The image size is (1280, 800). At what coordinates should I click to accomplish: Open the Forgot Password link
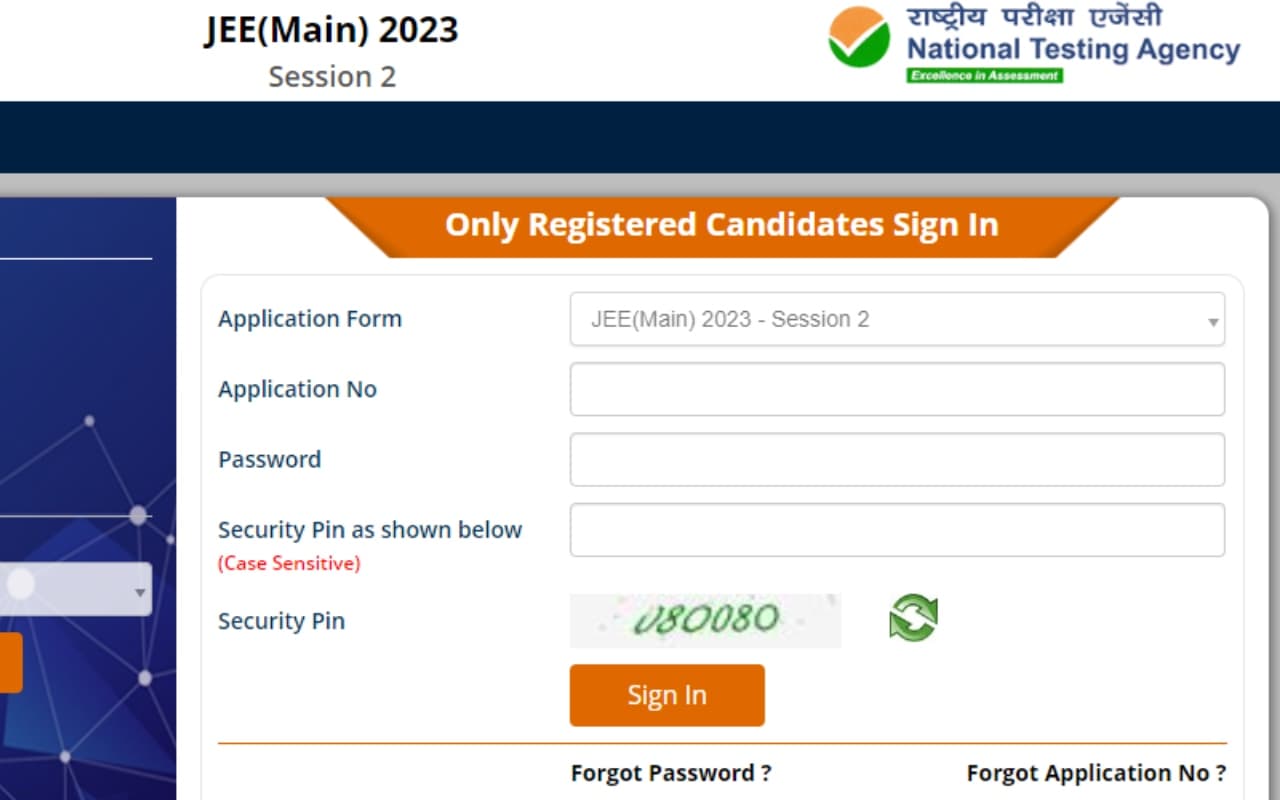click(670, 772)
